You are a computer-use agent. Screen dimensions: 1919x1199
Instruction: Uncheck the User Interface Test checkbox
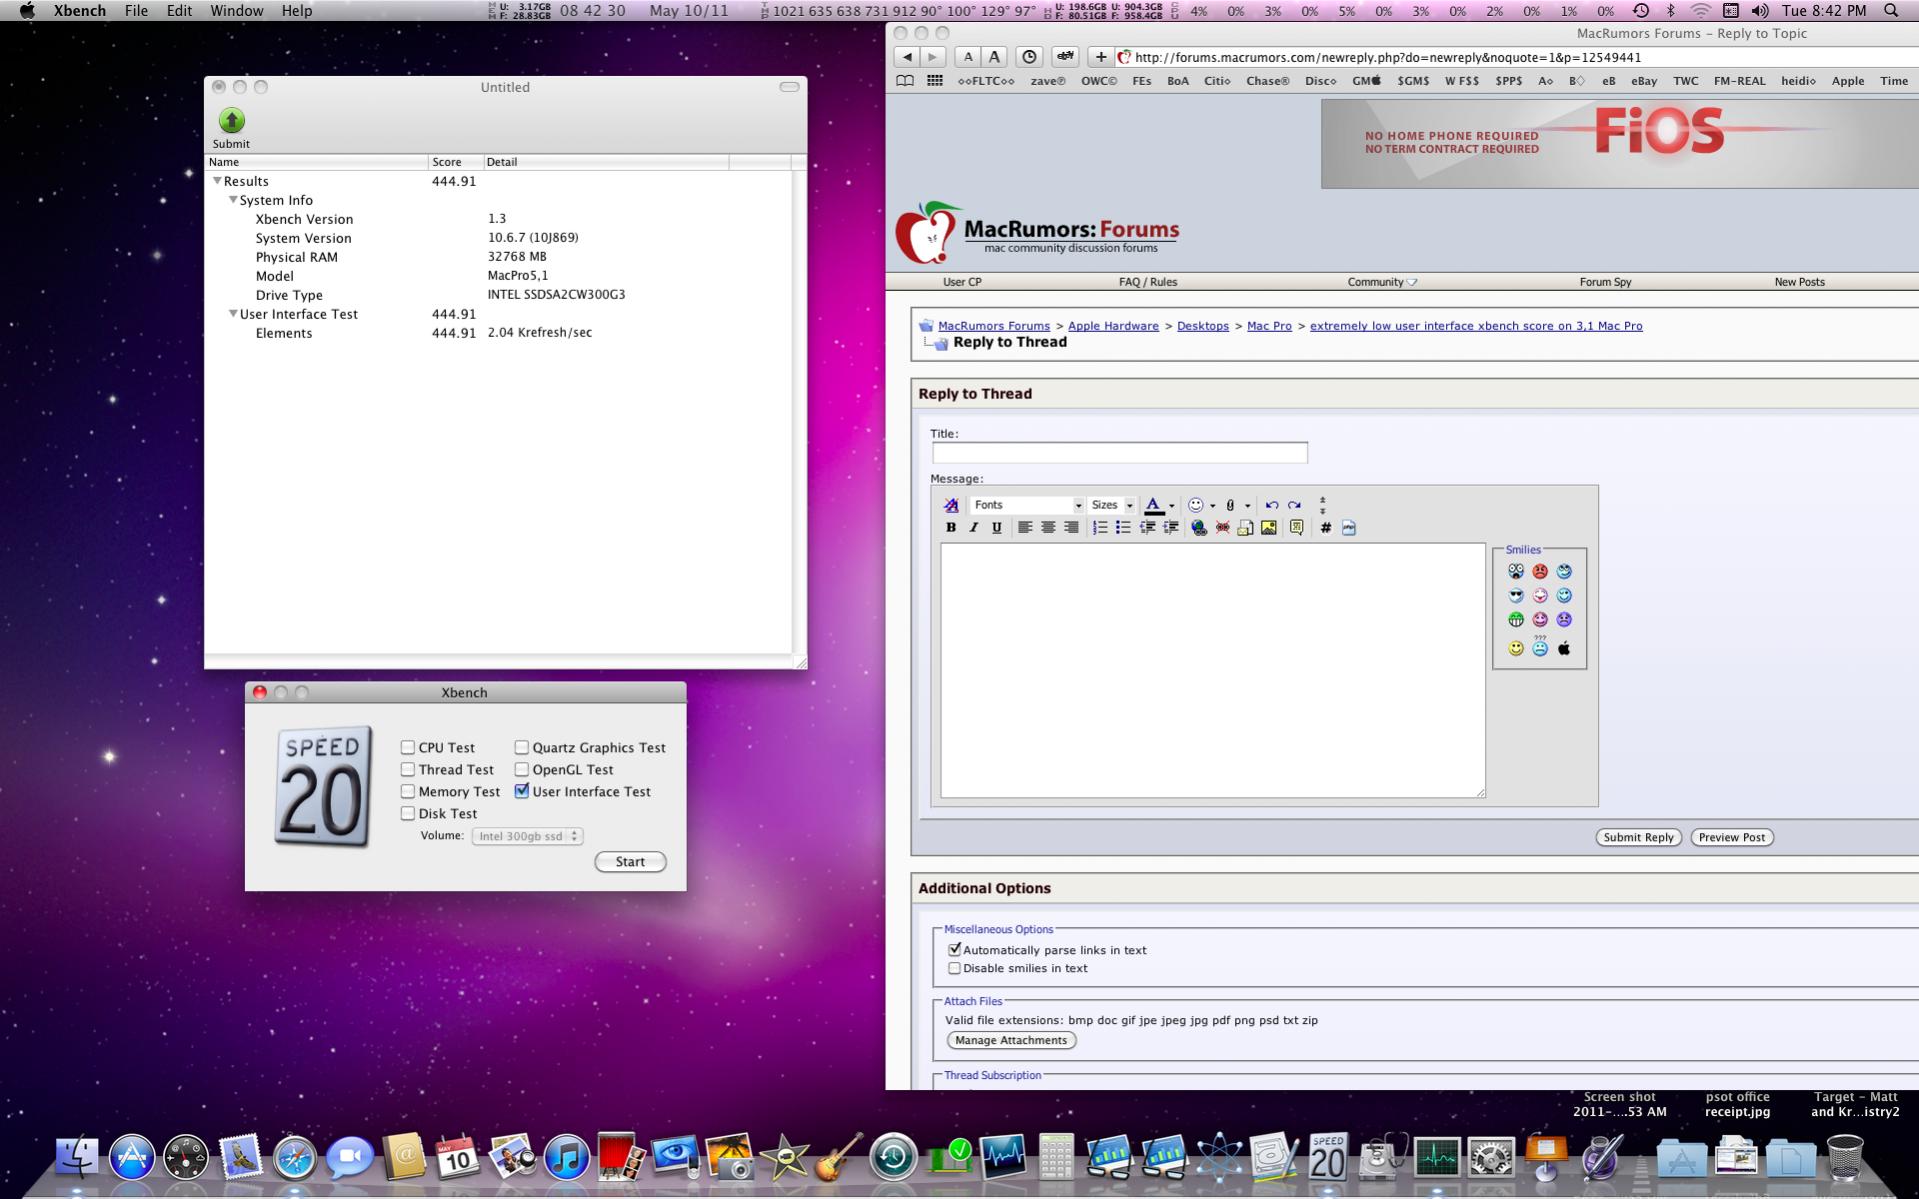tap(522, 791)
